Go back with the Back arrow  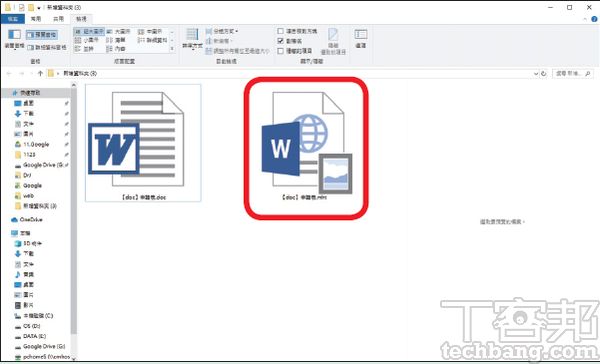point(9,73)
